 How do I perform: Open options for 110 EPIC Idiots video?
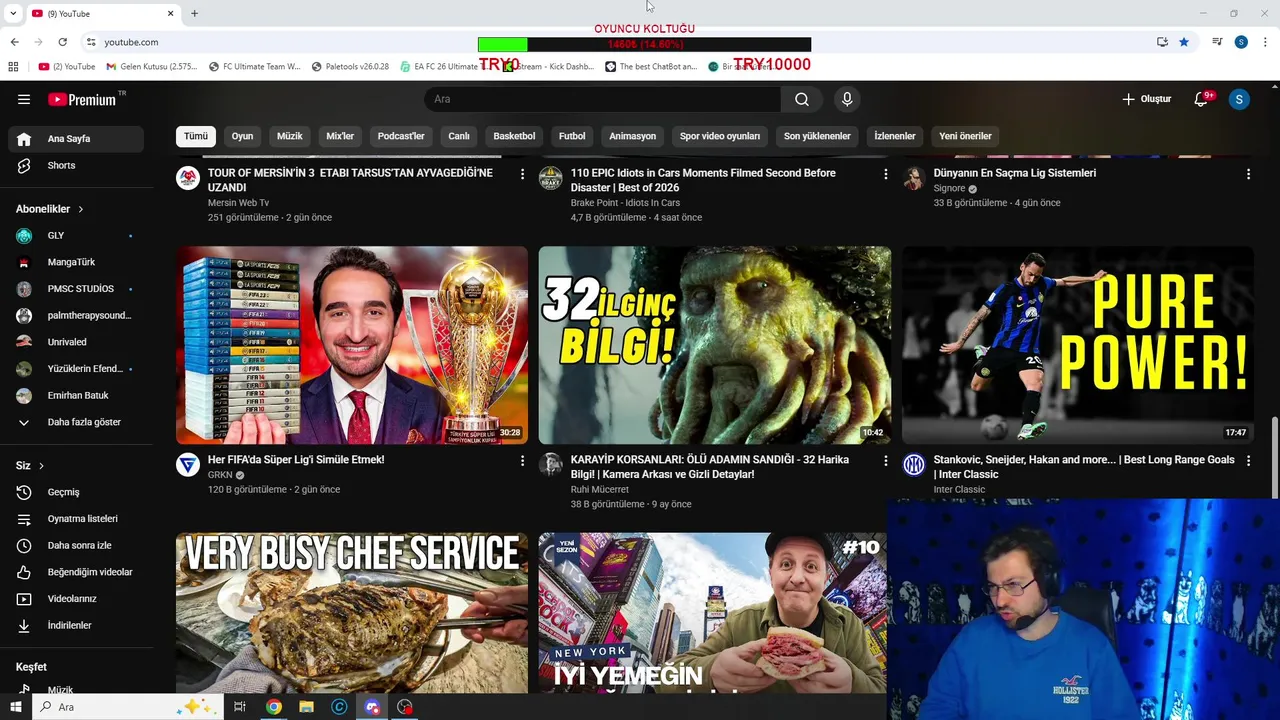tap(885, 174)
